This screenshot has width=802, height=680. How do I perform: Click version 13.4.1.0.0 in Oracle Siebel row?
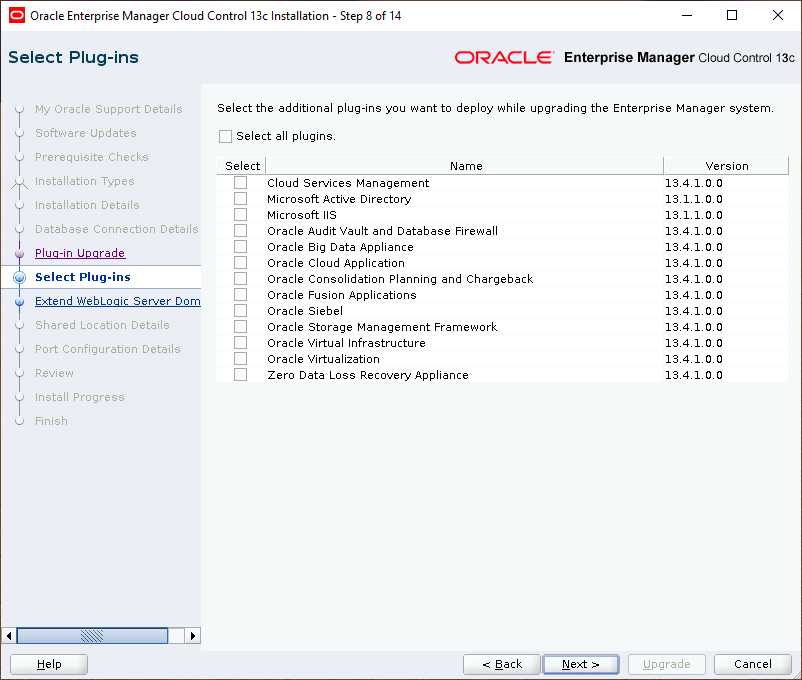coord(694,311)
